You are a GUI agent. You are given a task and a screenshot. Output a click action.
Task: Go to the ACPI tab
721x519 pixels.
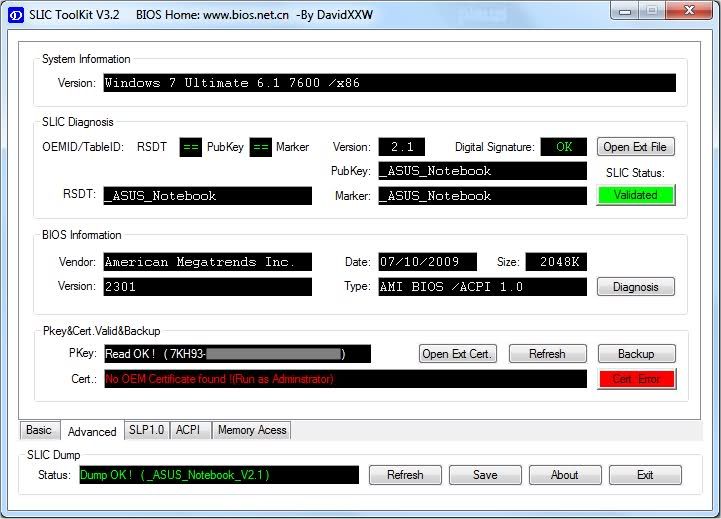coord(189,430)
